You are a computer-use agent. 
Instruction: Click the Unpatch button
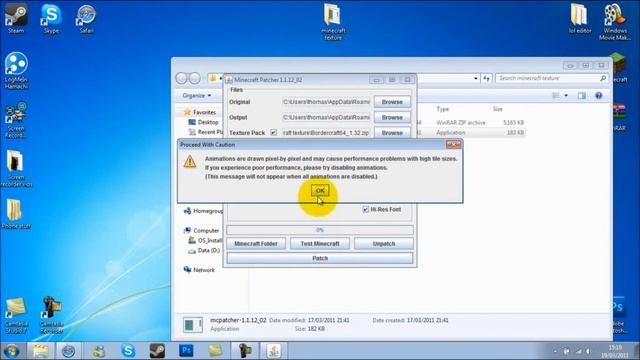[x=384, y=244]
